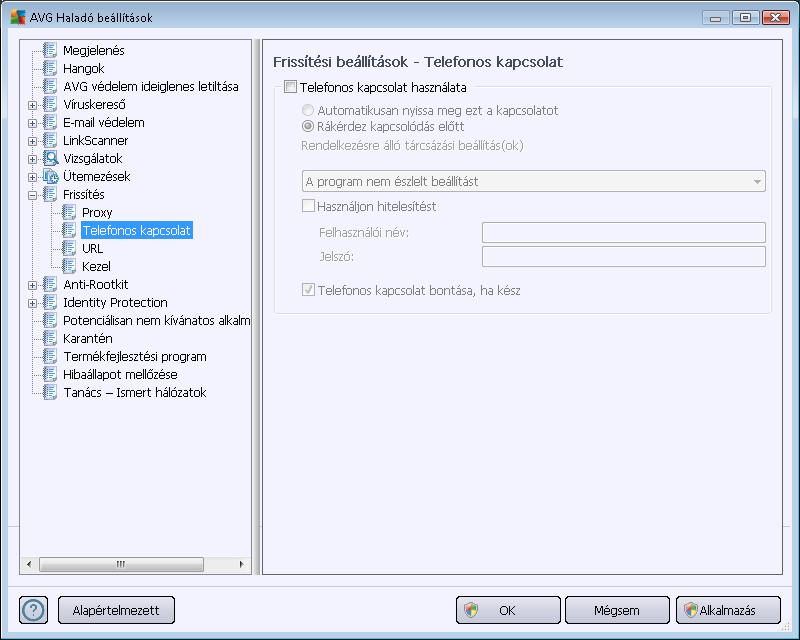Click the Termékfejlesztési program icon
800x640 pixels.
[x=50, y=356]
